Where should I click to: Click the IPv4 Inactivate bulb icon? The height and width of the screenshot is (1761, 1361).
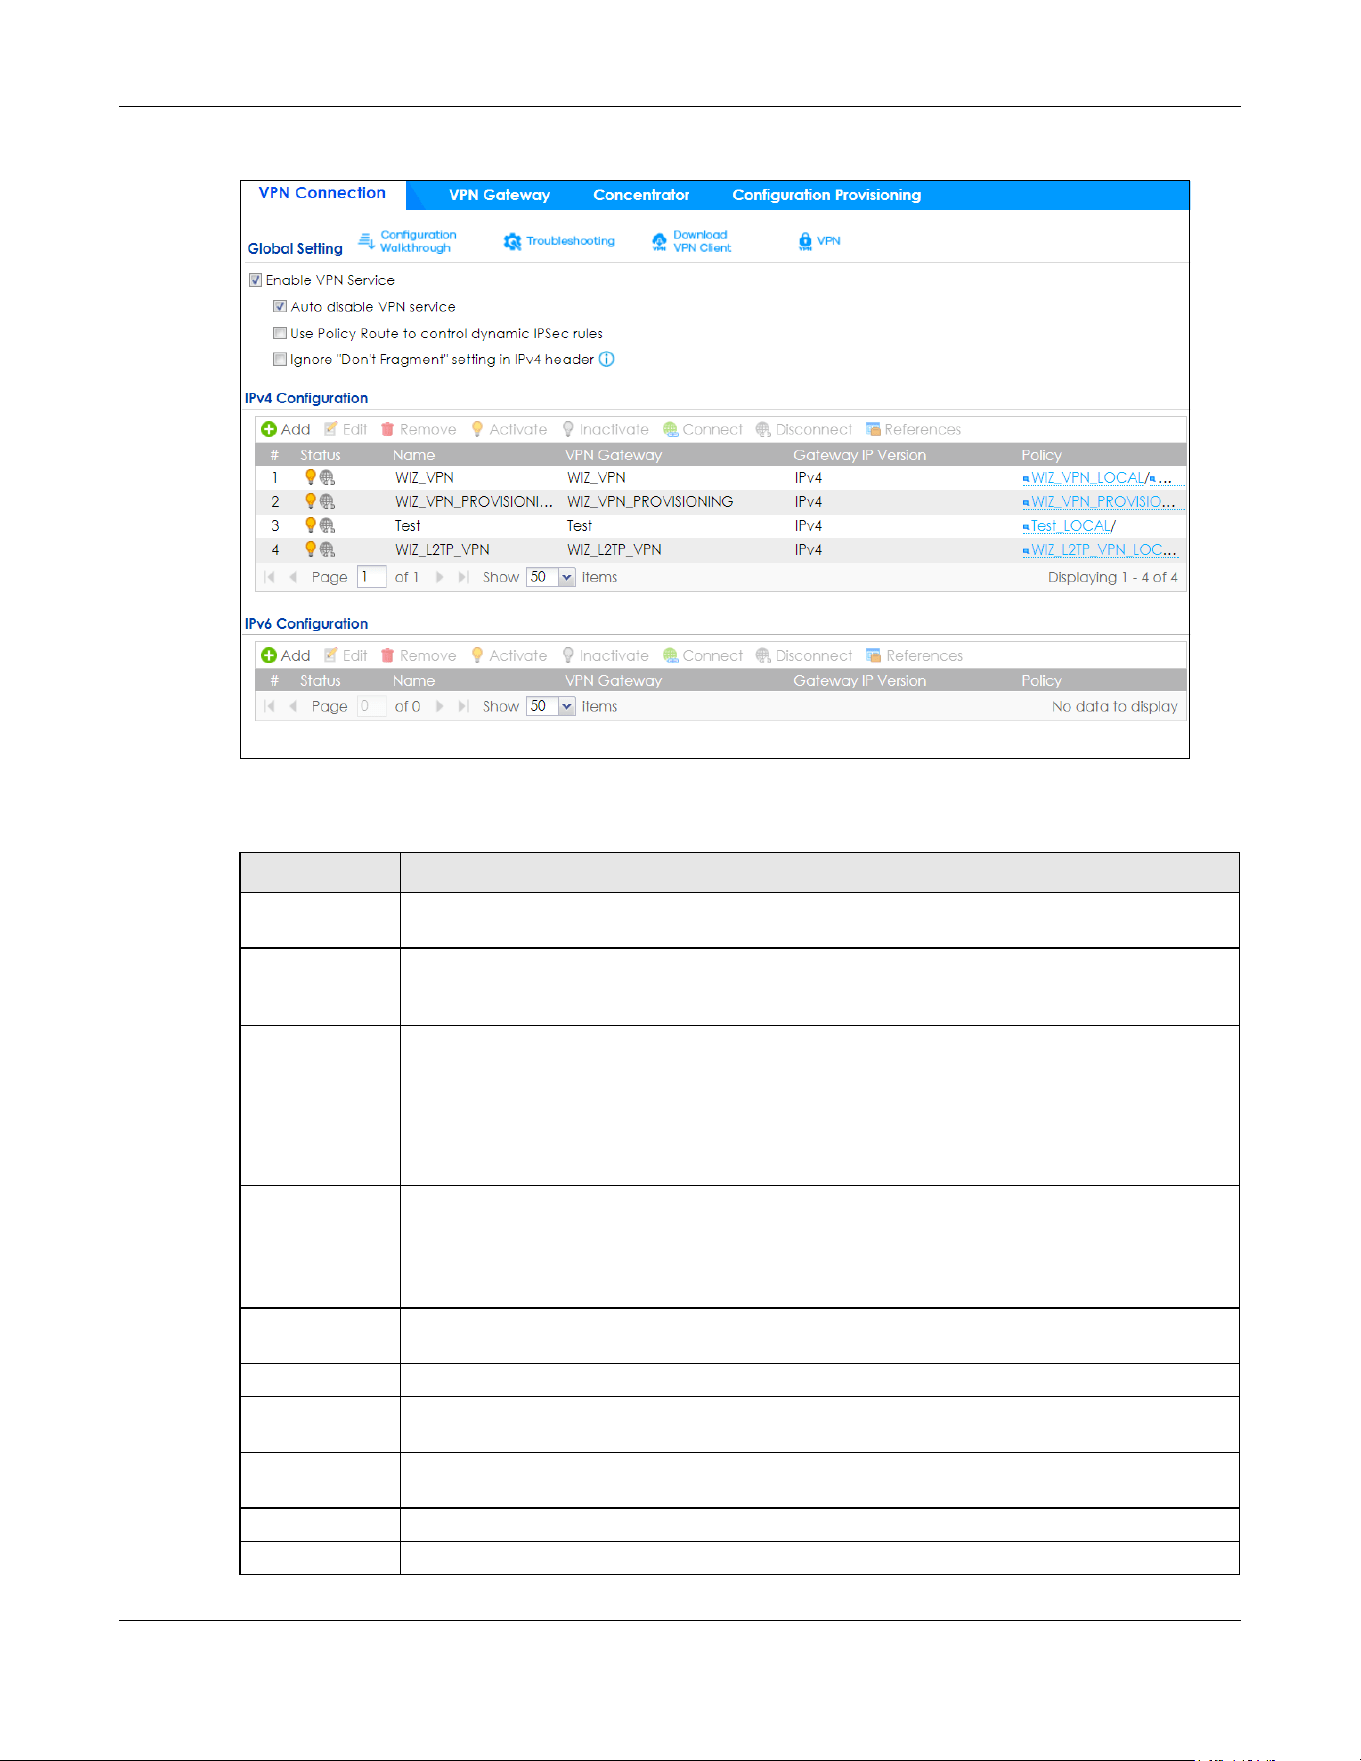pos(568,429)
